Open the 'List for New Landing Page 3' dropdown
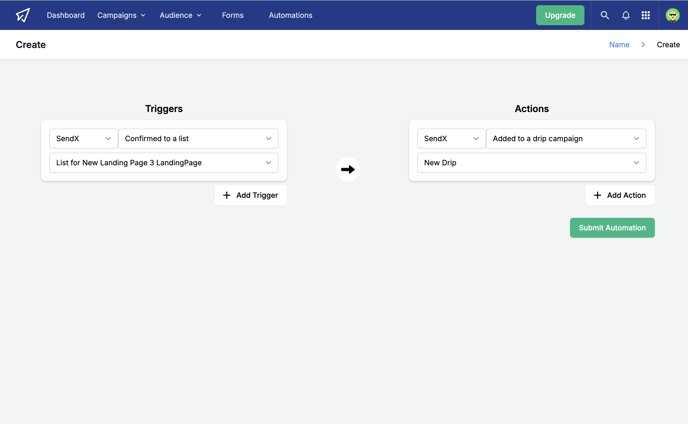The image size is (688, 424). tap(164, 163)
